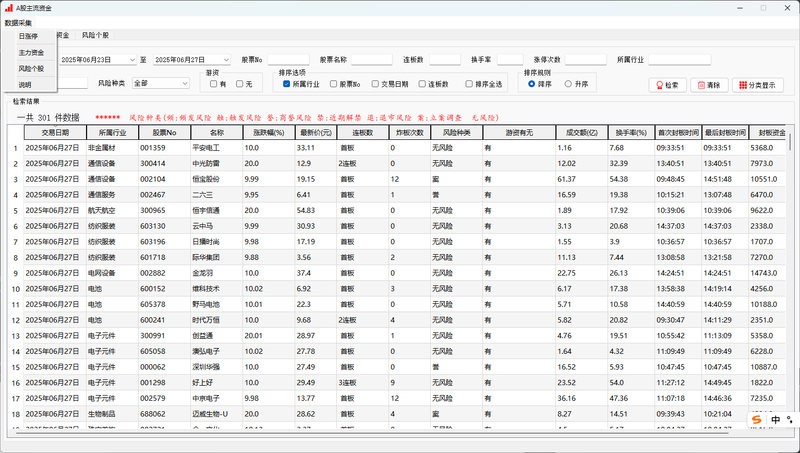Click the 涨停次数 input field
Image resolution: width=800 pixels, height=453 pixels.
click(x=586, y=60)
